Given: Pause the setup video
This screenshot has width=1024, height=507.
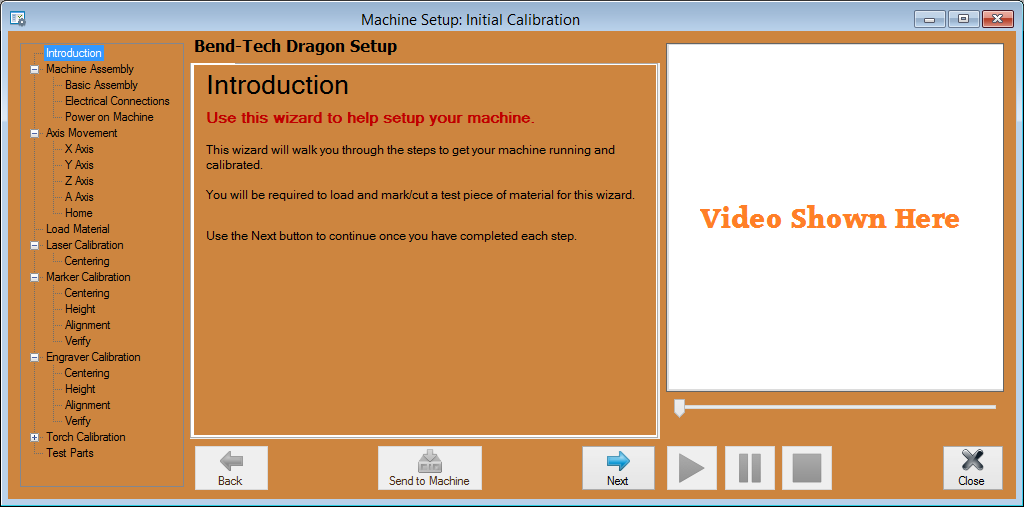Looking at the screenshot, I should point(750,468).
